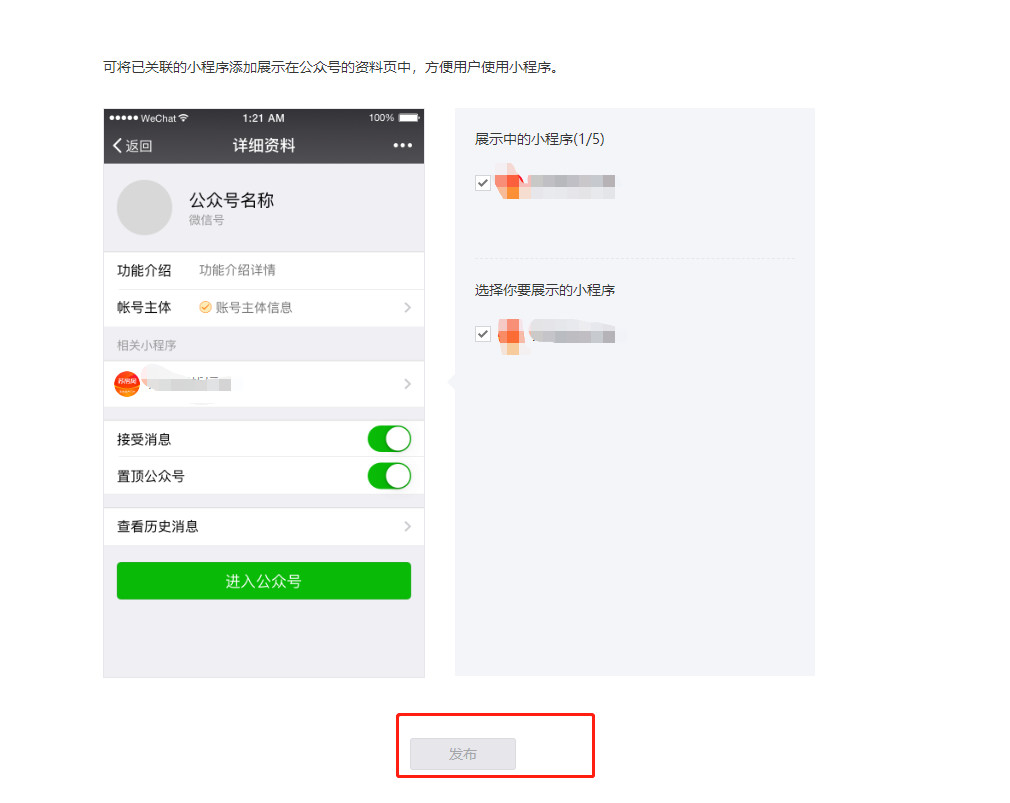Click the back arrow labeled 返回
Image resolution: width=1010 pixels, height=803 pixels.
[133, 146]
